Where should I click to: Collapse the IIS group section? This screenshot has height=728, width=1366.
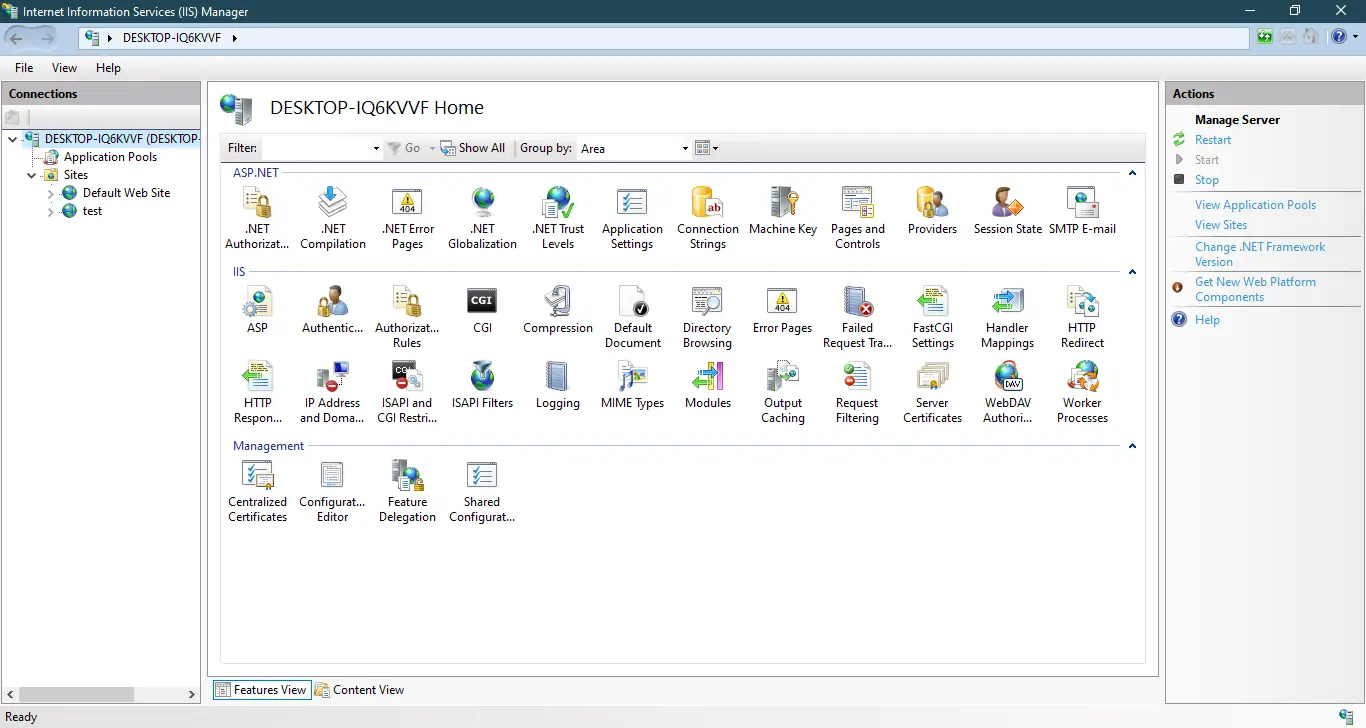(x=1132, y=272)
